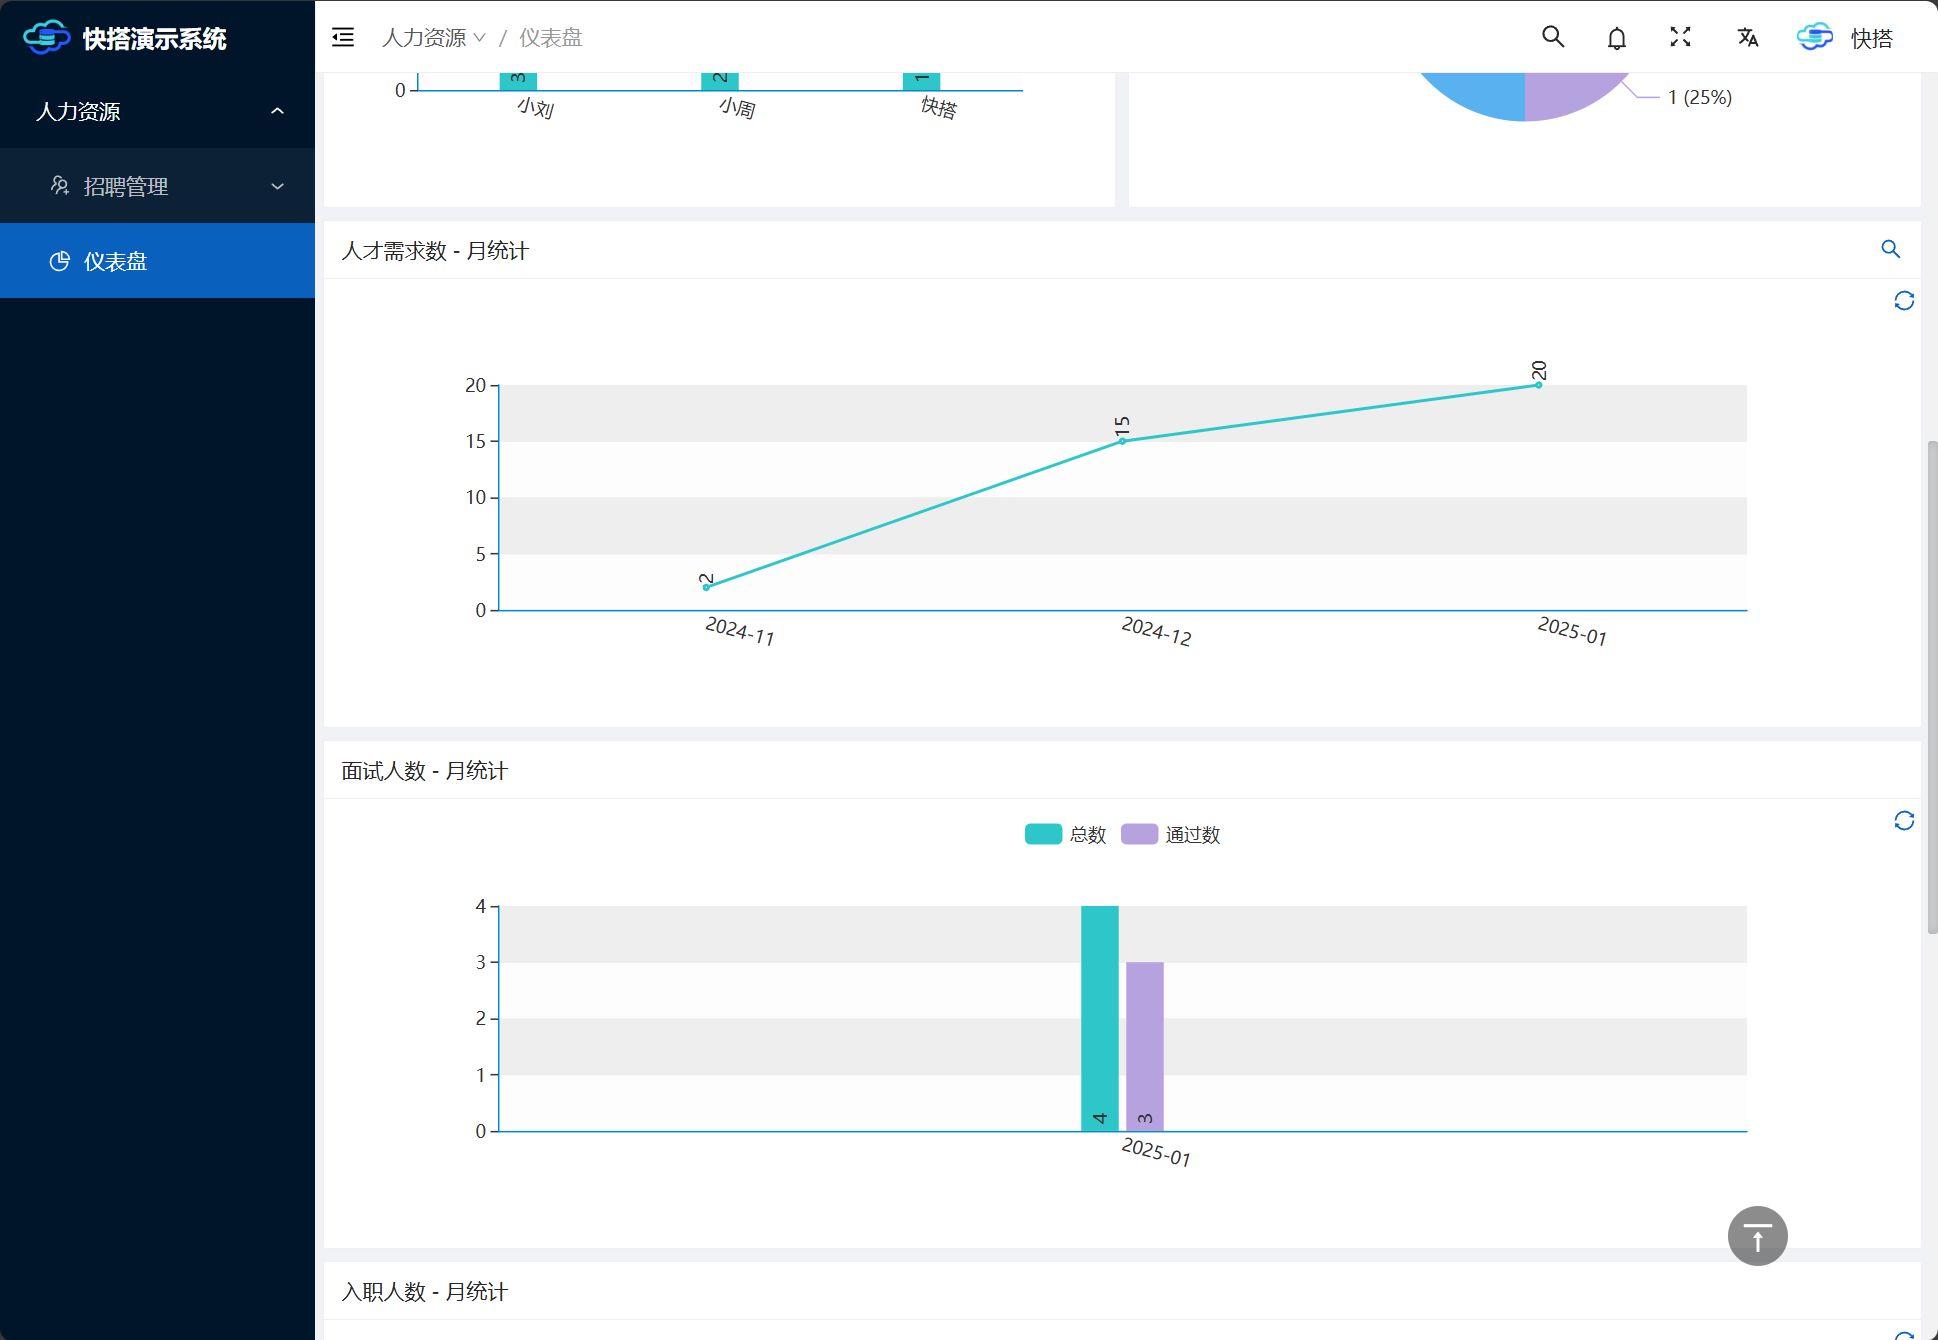Click the 快搭 username in the header
Image resolution: width=1938 pixels, height=1340 pixels.
[x=1872, y=38]
